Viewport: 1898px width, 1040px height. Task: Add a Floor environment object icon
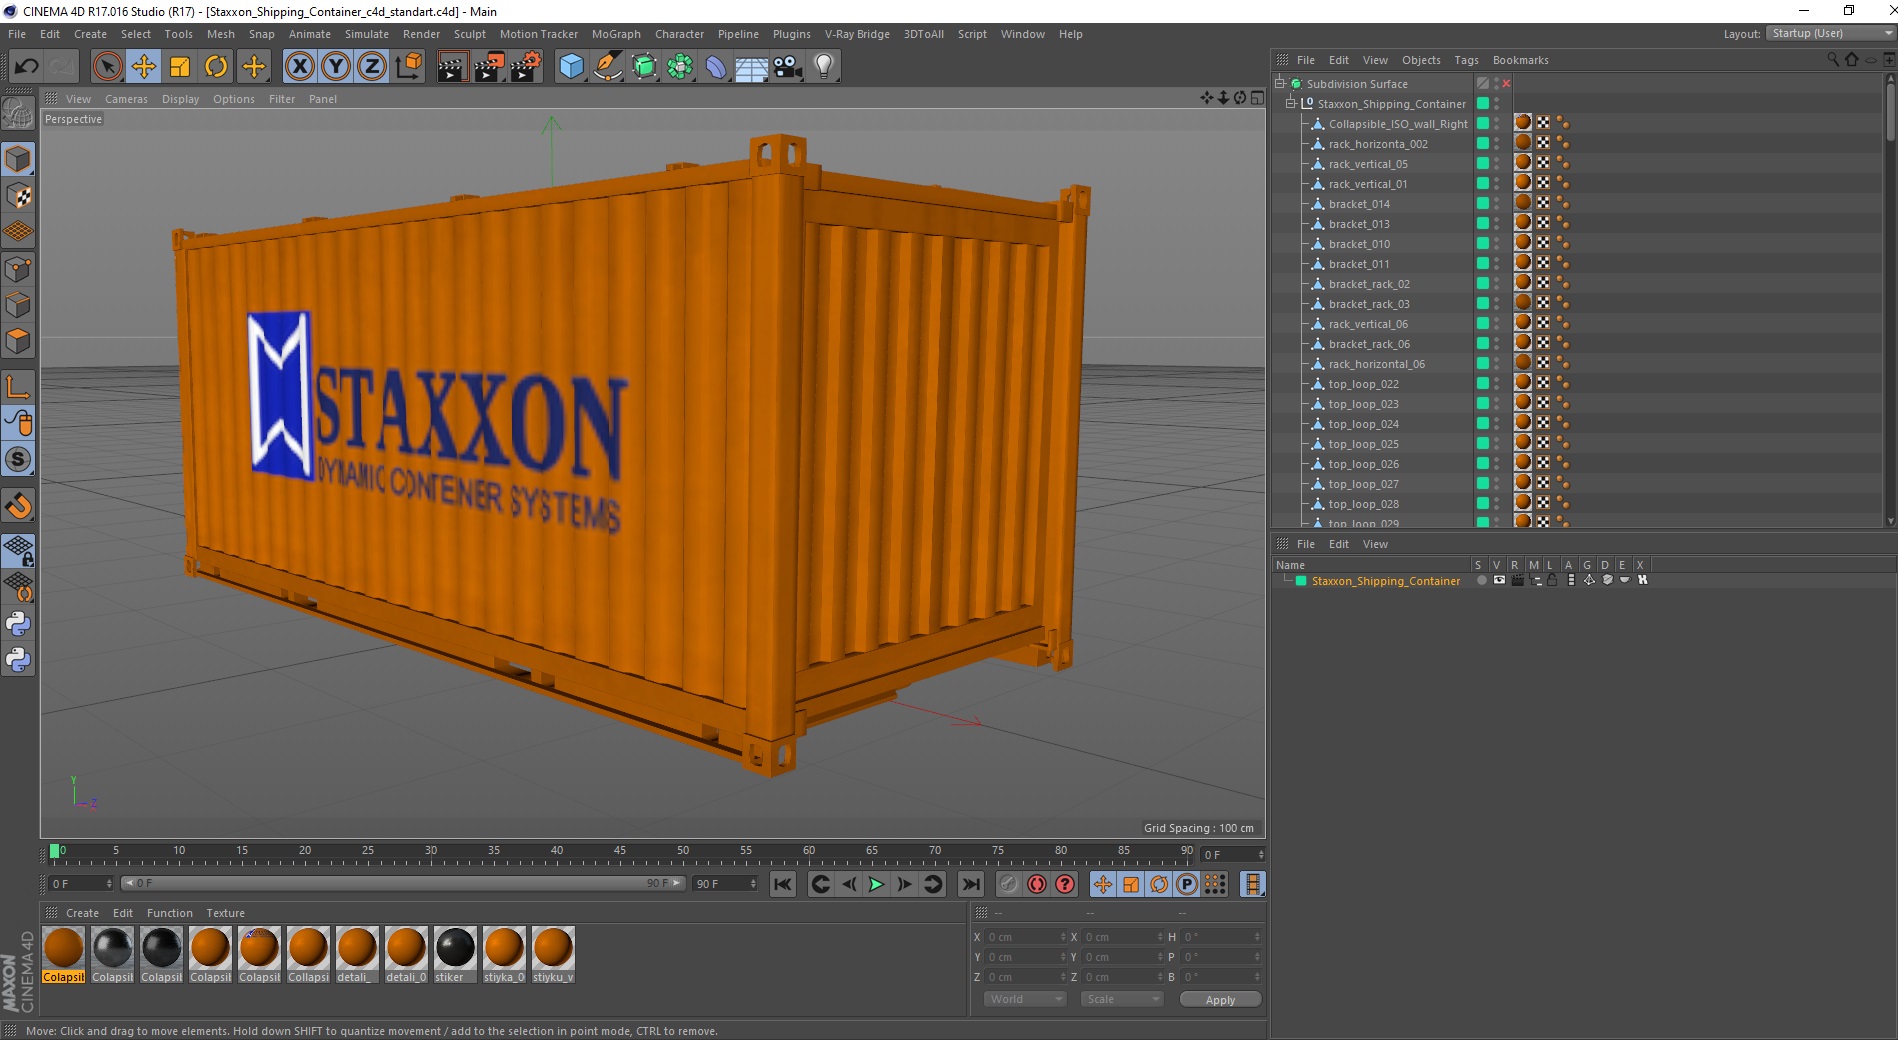[752, 67]
